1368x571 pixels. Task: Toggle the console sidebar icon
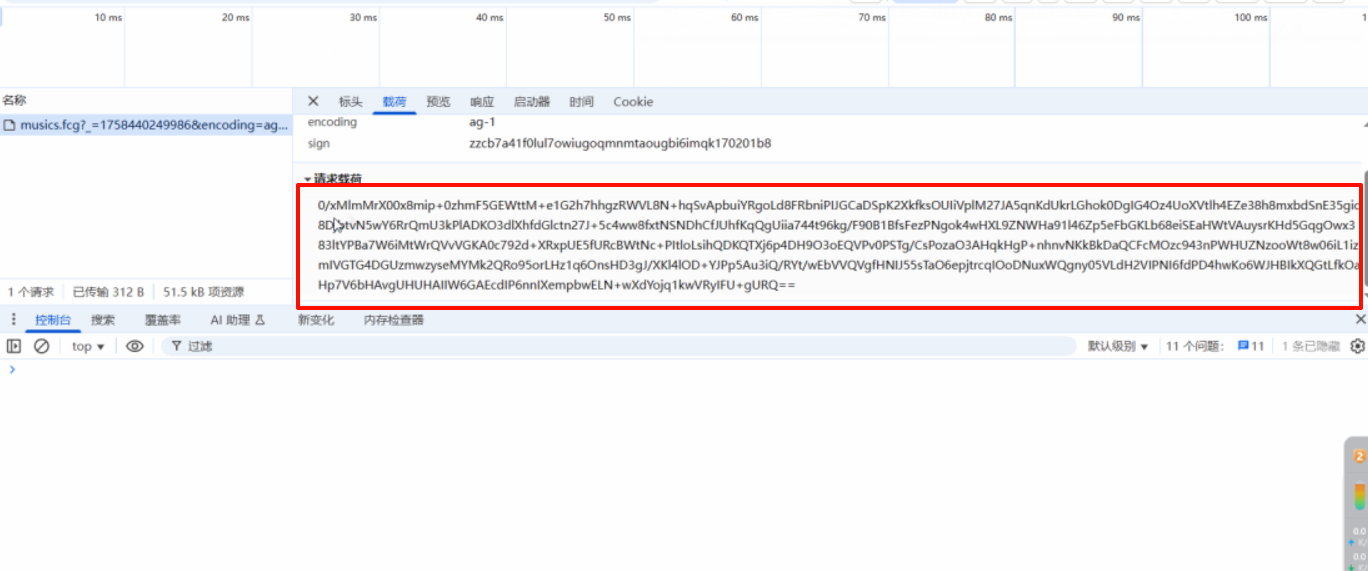point(14,346)
